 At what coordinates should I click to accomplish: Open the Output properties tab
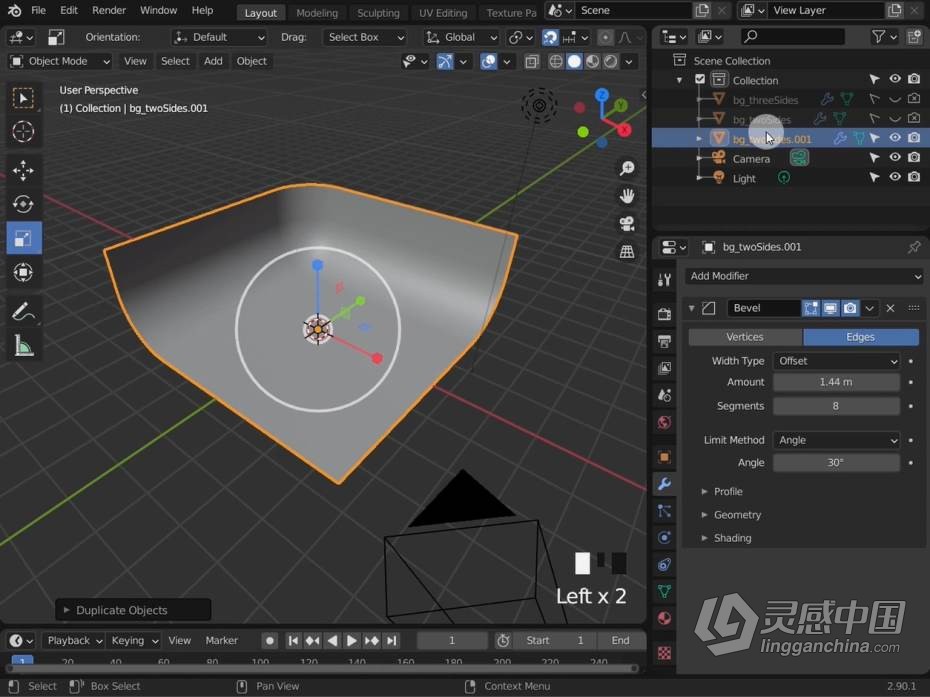pyautogui.click(x=664, y=341)
